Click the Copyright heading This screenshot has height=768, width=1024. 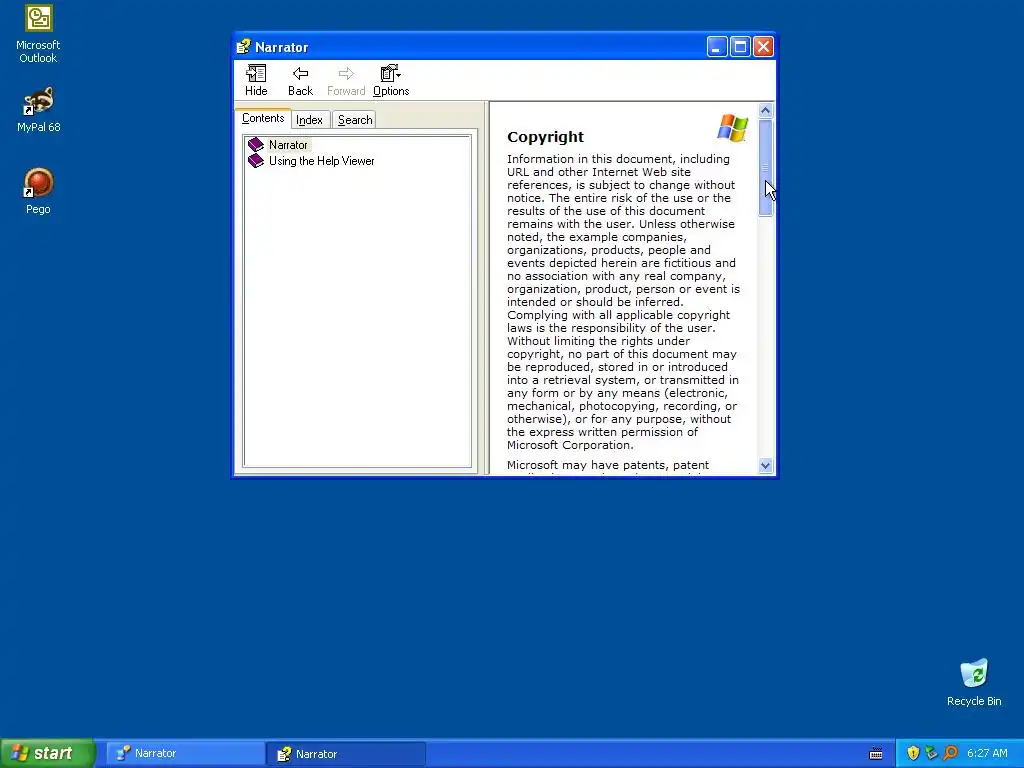[x=545, y=137]
